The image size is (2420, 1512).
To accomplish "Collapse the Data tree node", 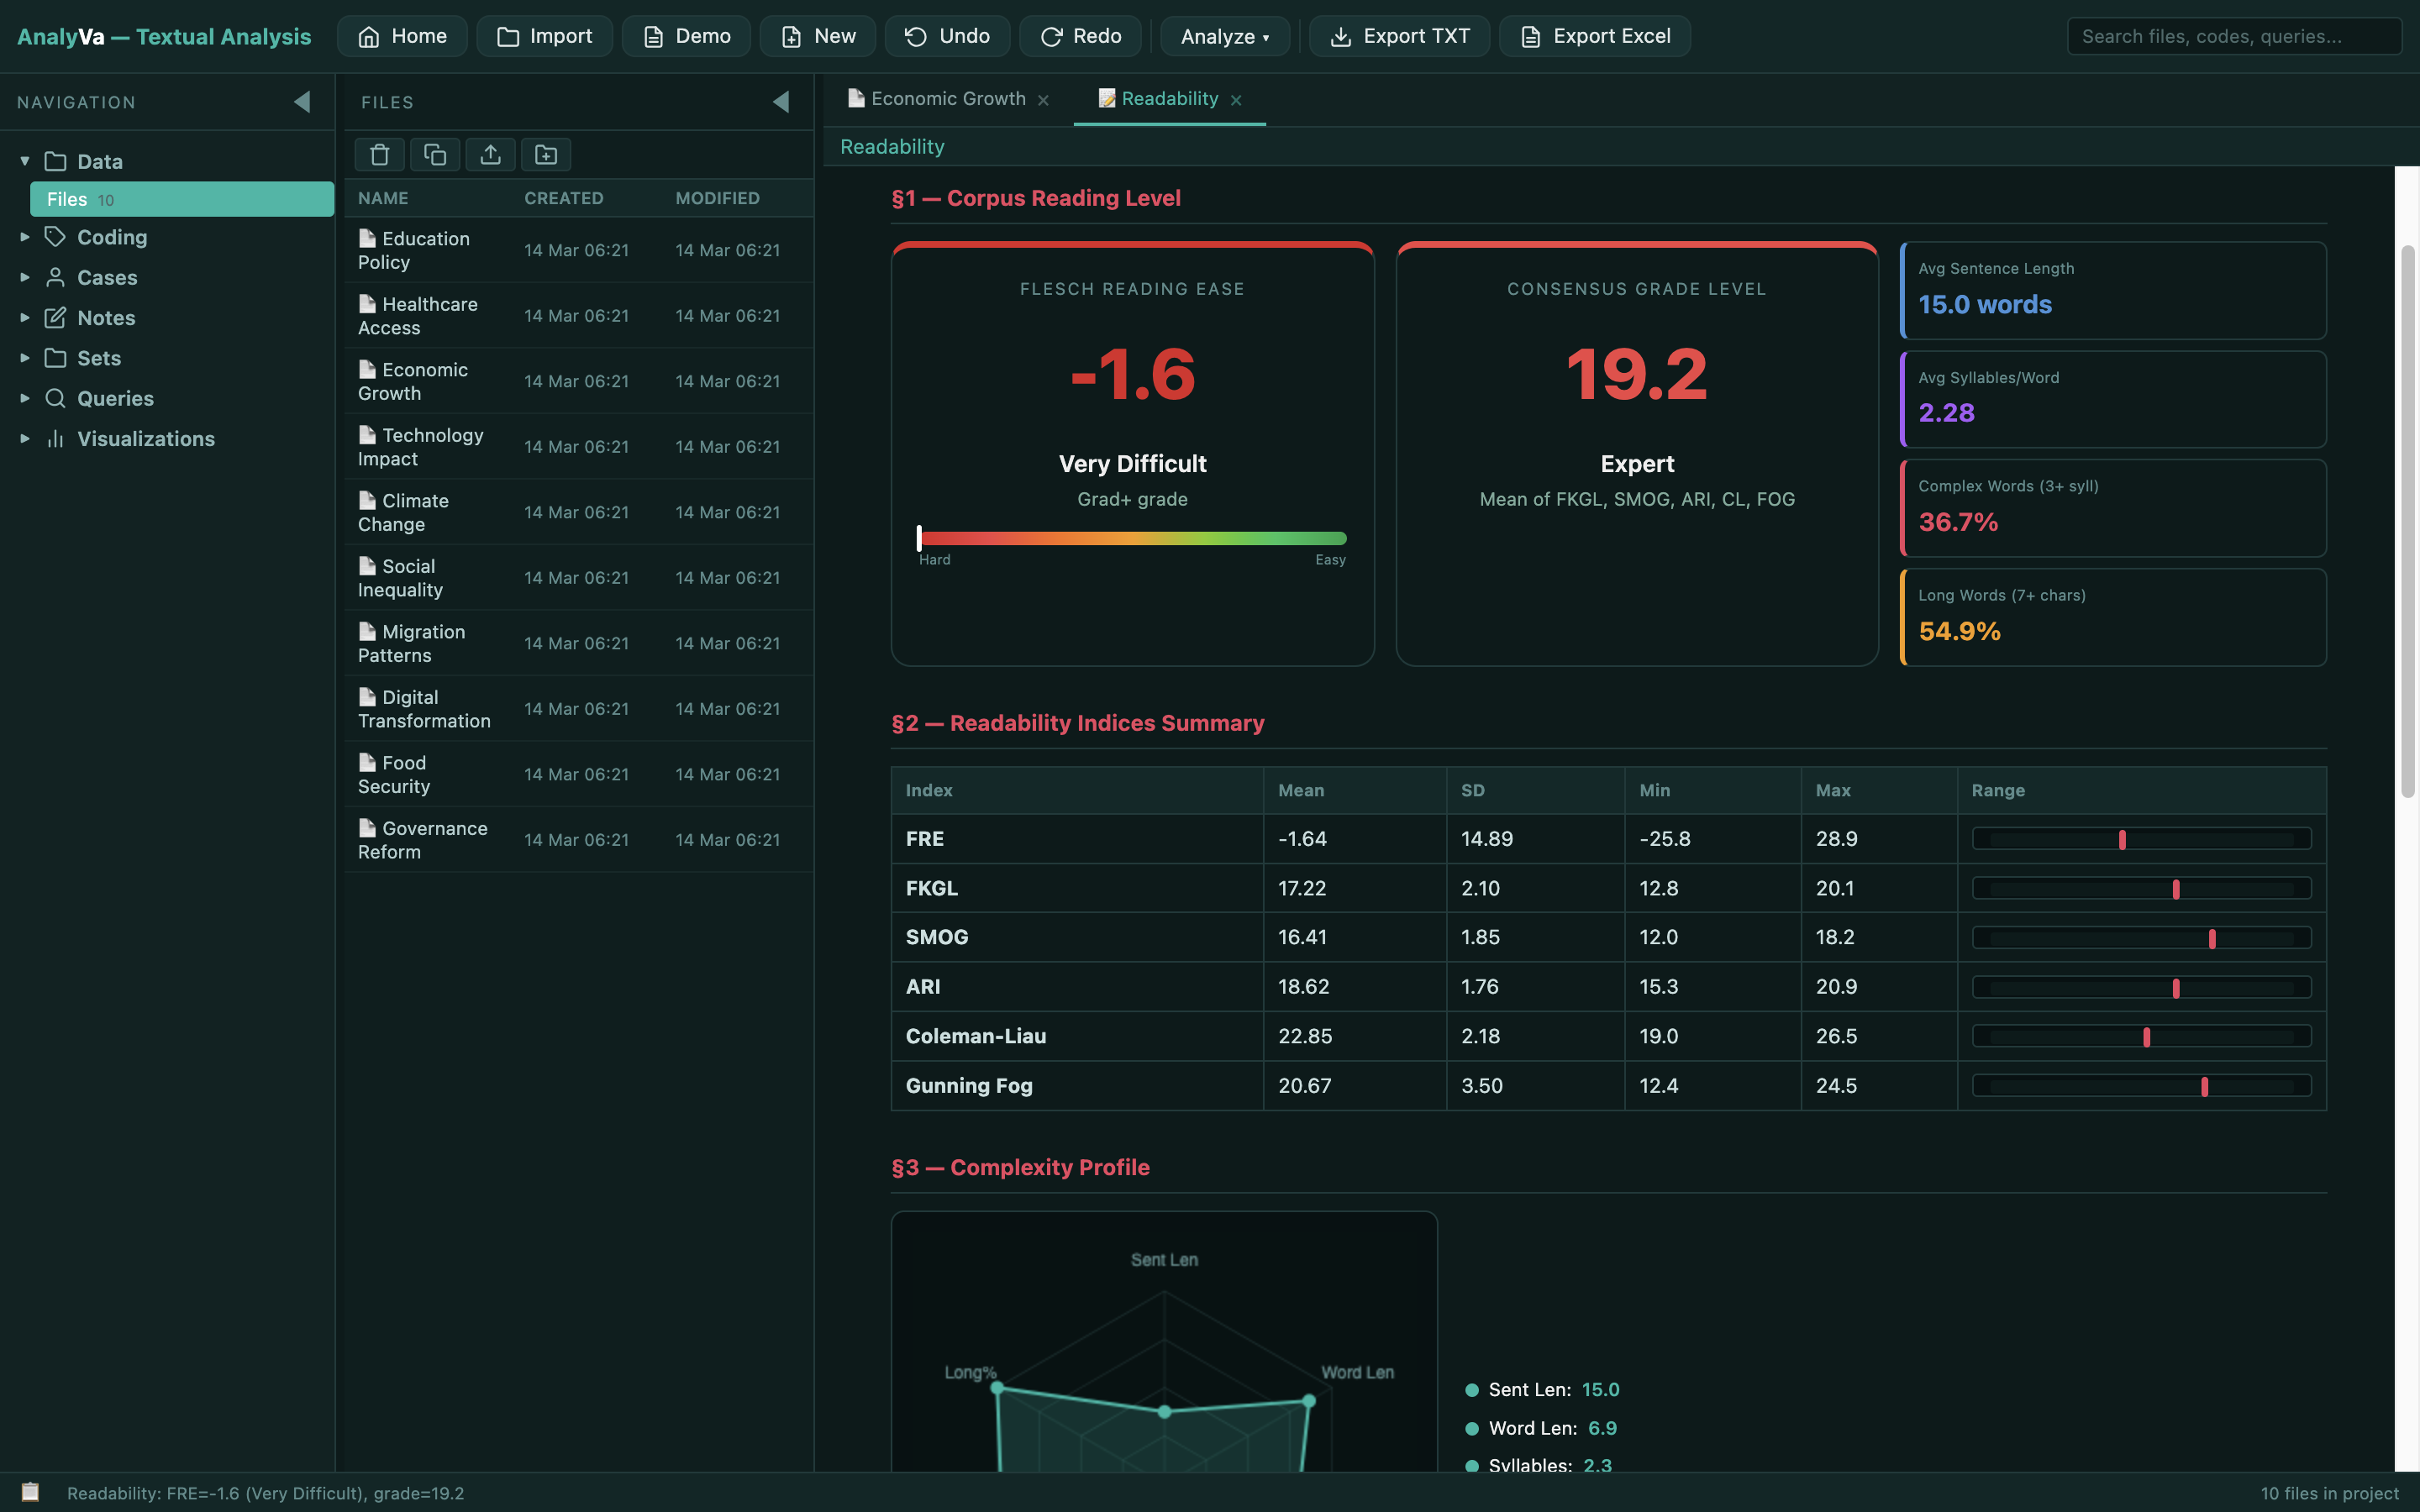I will click(25, 161).
